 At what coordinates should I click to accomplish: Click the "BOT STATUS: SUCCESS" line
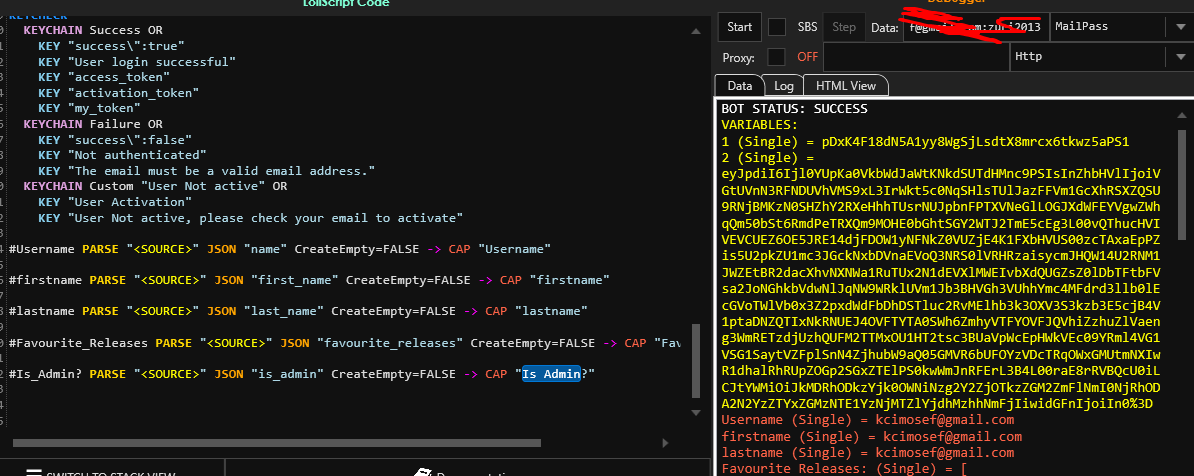tap(794, 109)
